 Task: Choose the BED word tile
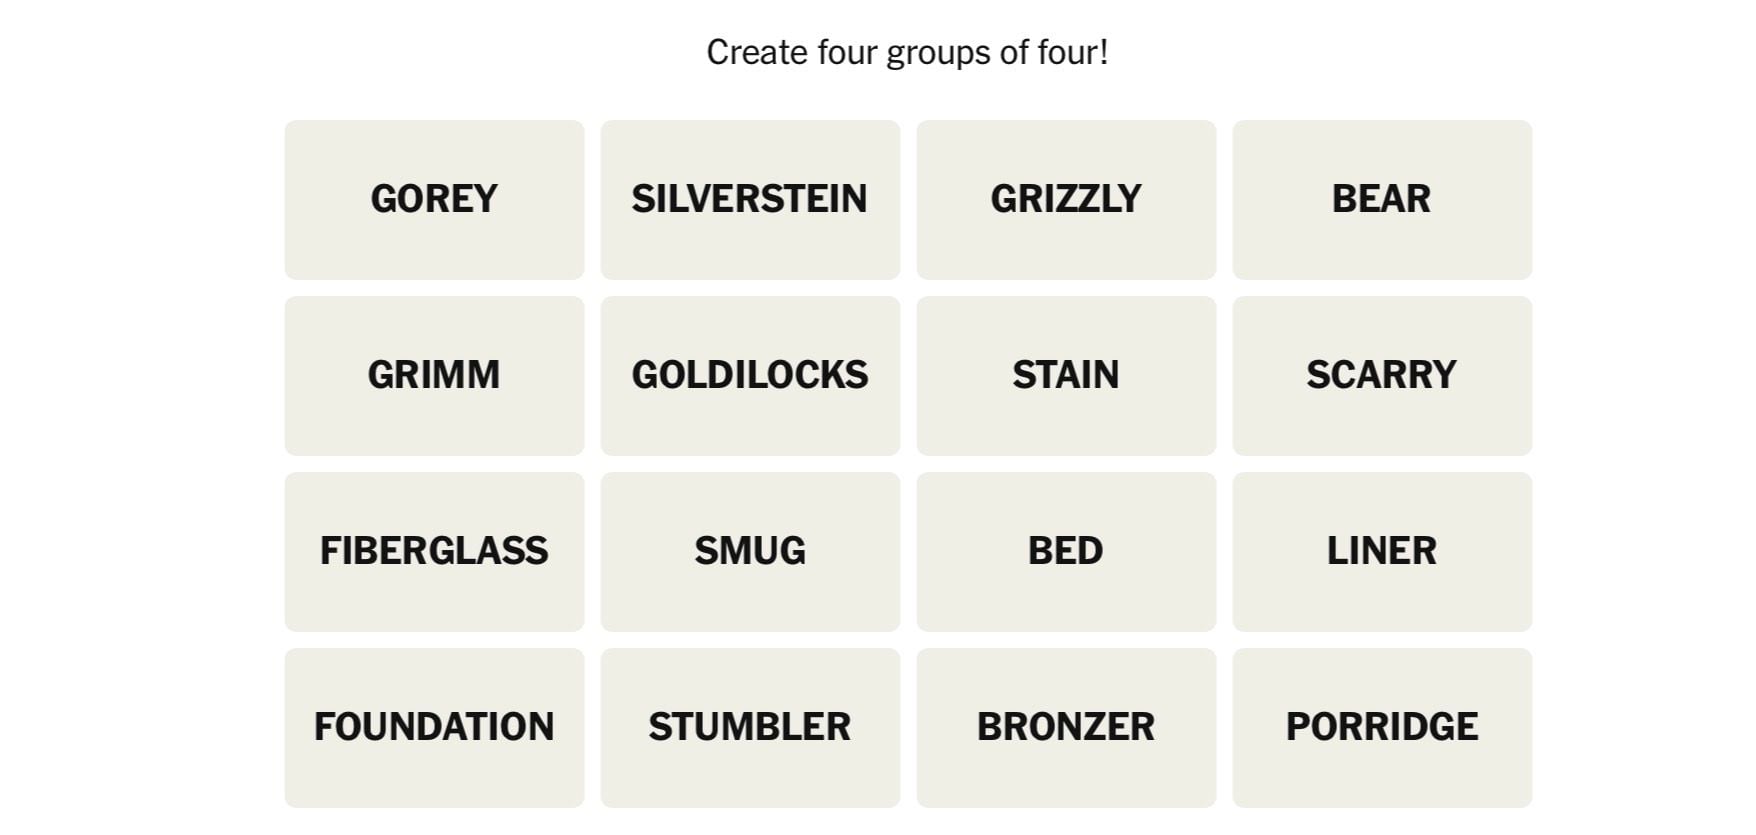1066,551
